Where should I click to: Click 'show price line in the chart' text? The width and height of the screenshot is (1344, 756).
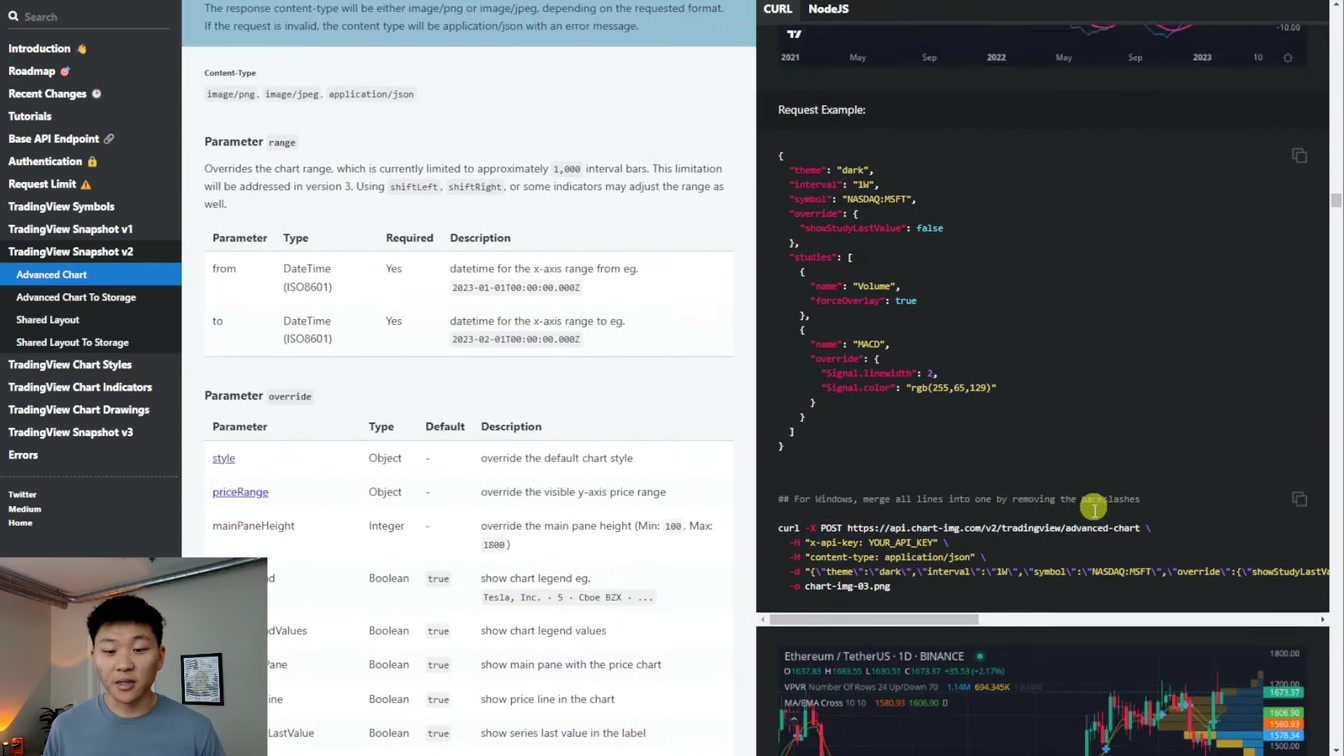[x=547, y=699]
